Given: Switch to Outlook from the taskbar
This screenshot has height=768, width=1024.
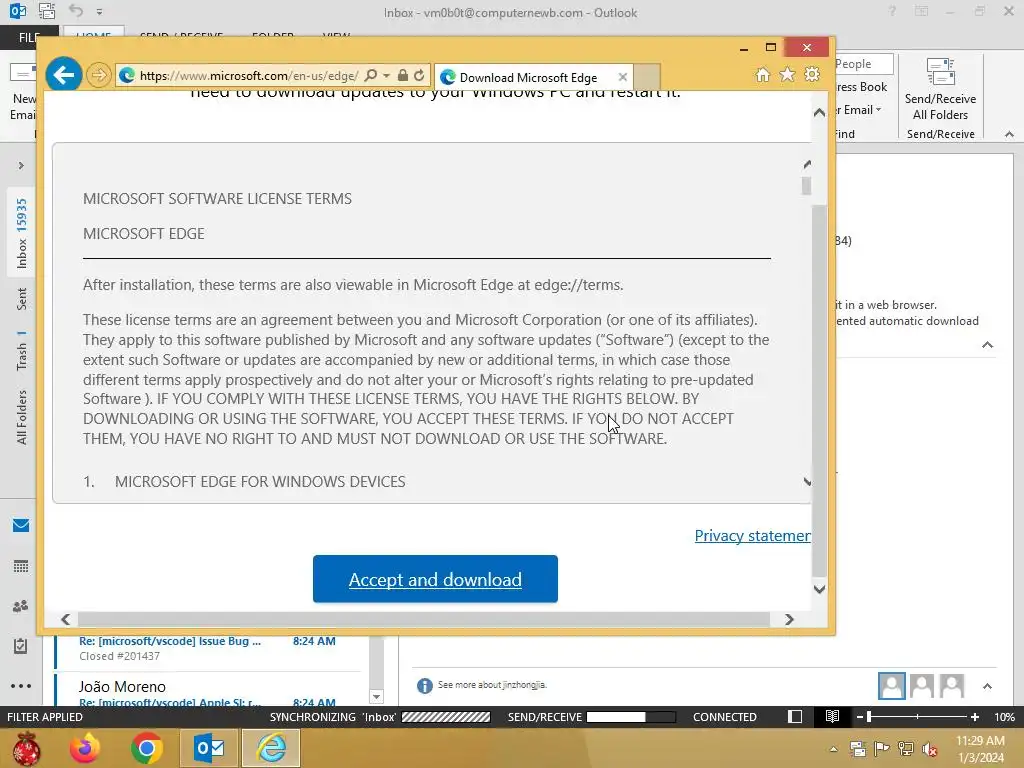Looking at the screenshot, I should 209,748.
